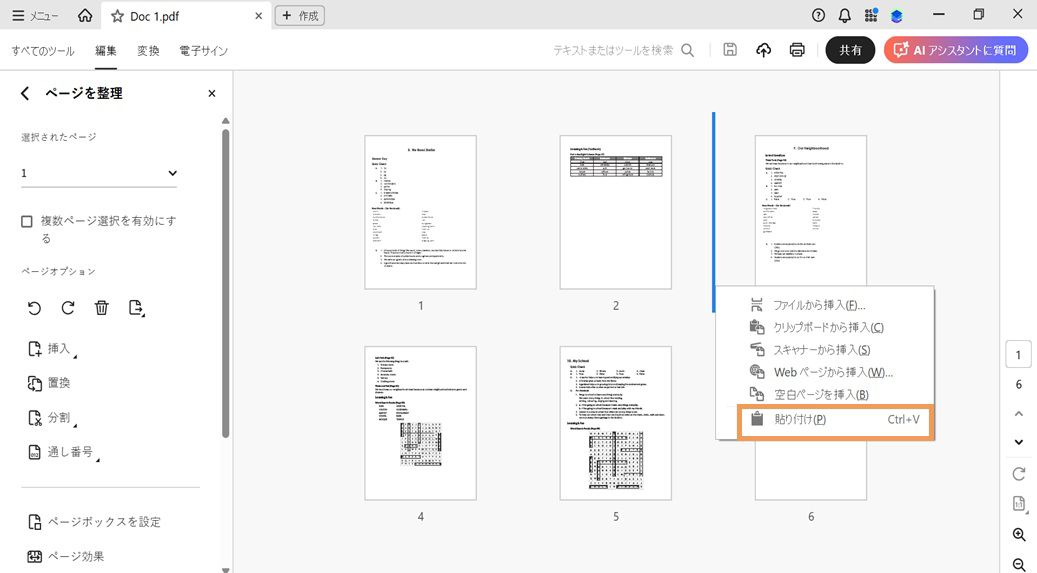Viewport: 1037px width, 573px height.
Task: Open the apps grid icon
Action: coord(871,15)
